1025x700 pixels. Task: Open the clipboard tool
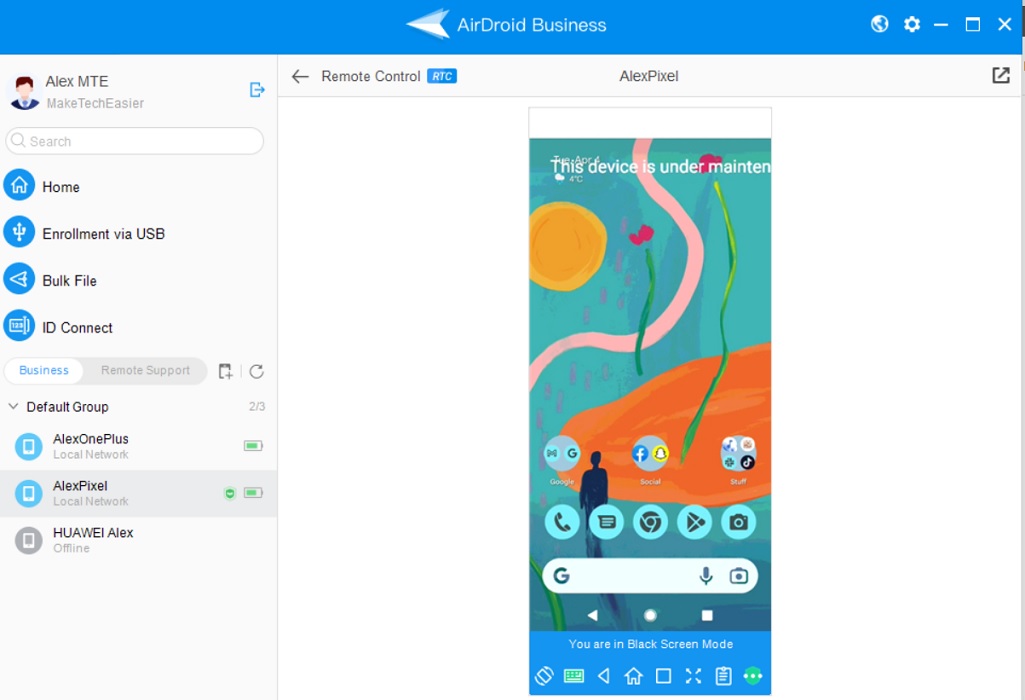[x=723, y=676]
